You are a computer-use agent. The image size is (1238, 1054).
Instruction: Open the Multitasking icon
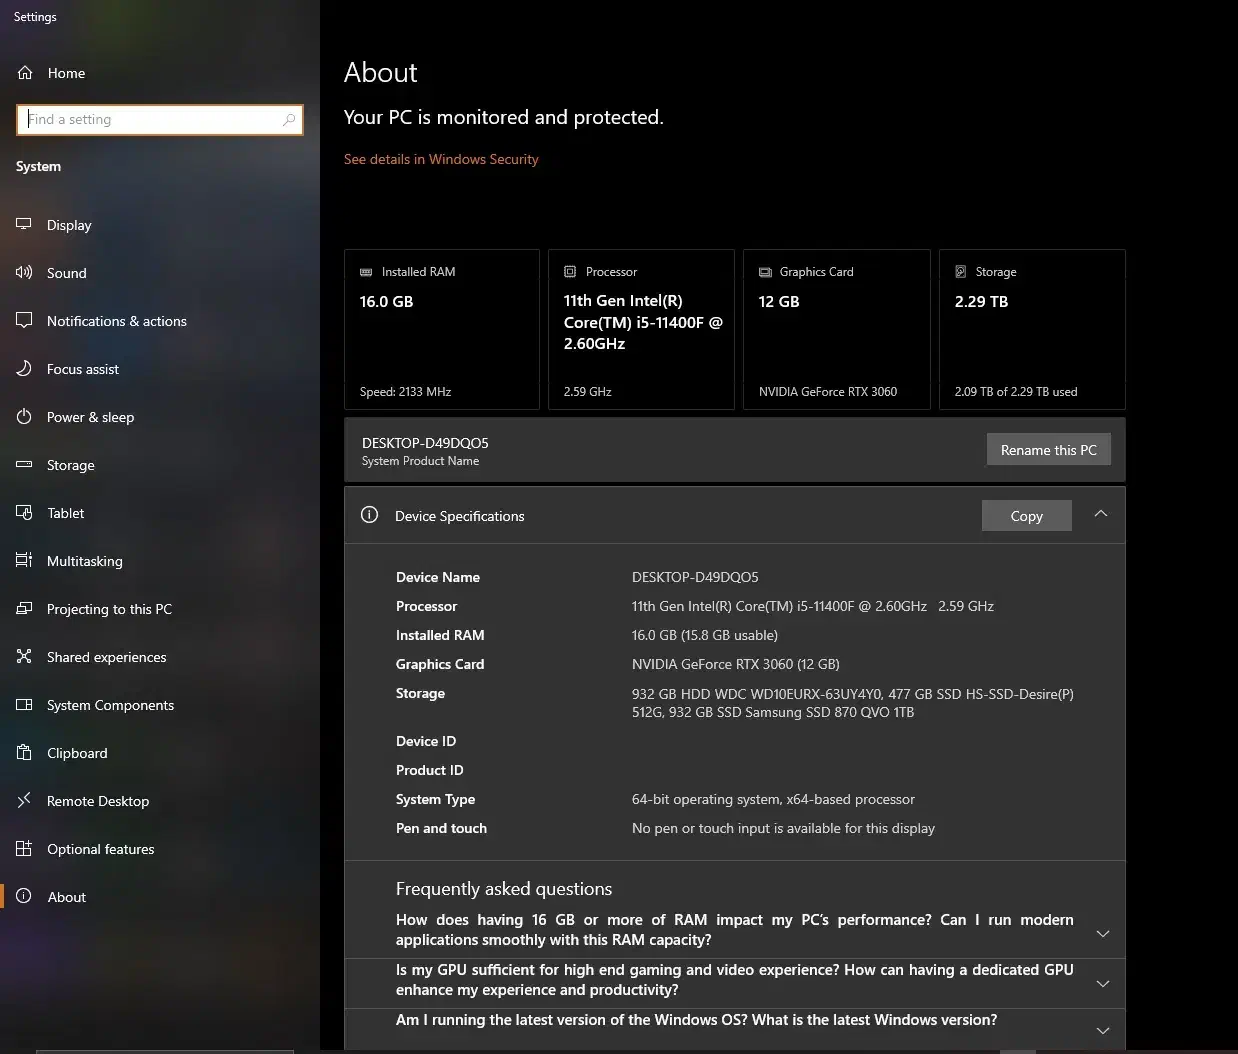tap(24, 561)
